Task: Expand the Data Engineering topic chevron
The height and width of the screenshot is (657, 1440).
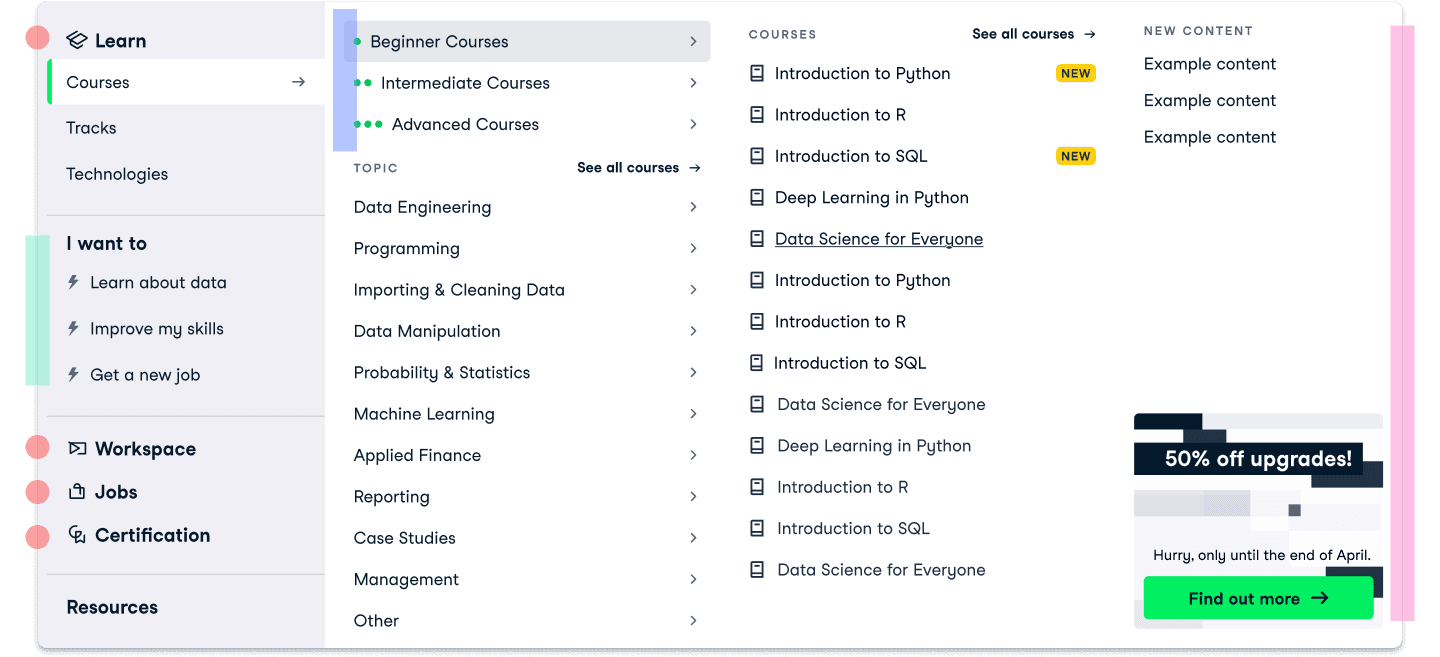Action: [693, 207]
